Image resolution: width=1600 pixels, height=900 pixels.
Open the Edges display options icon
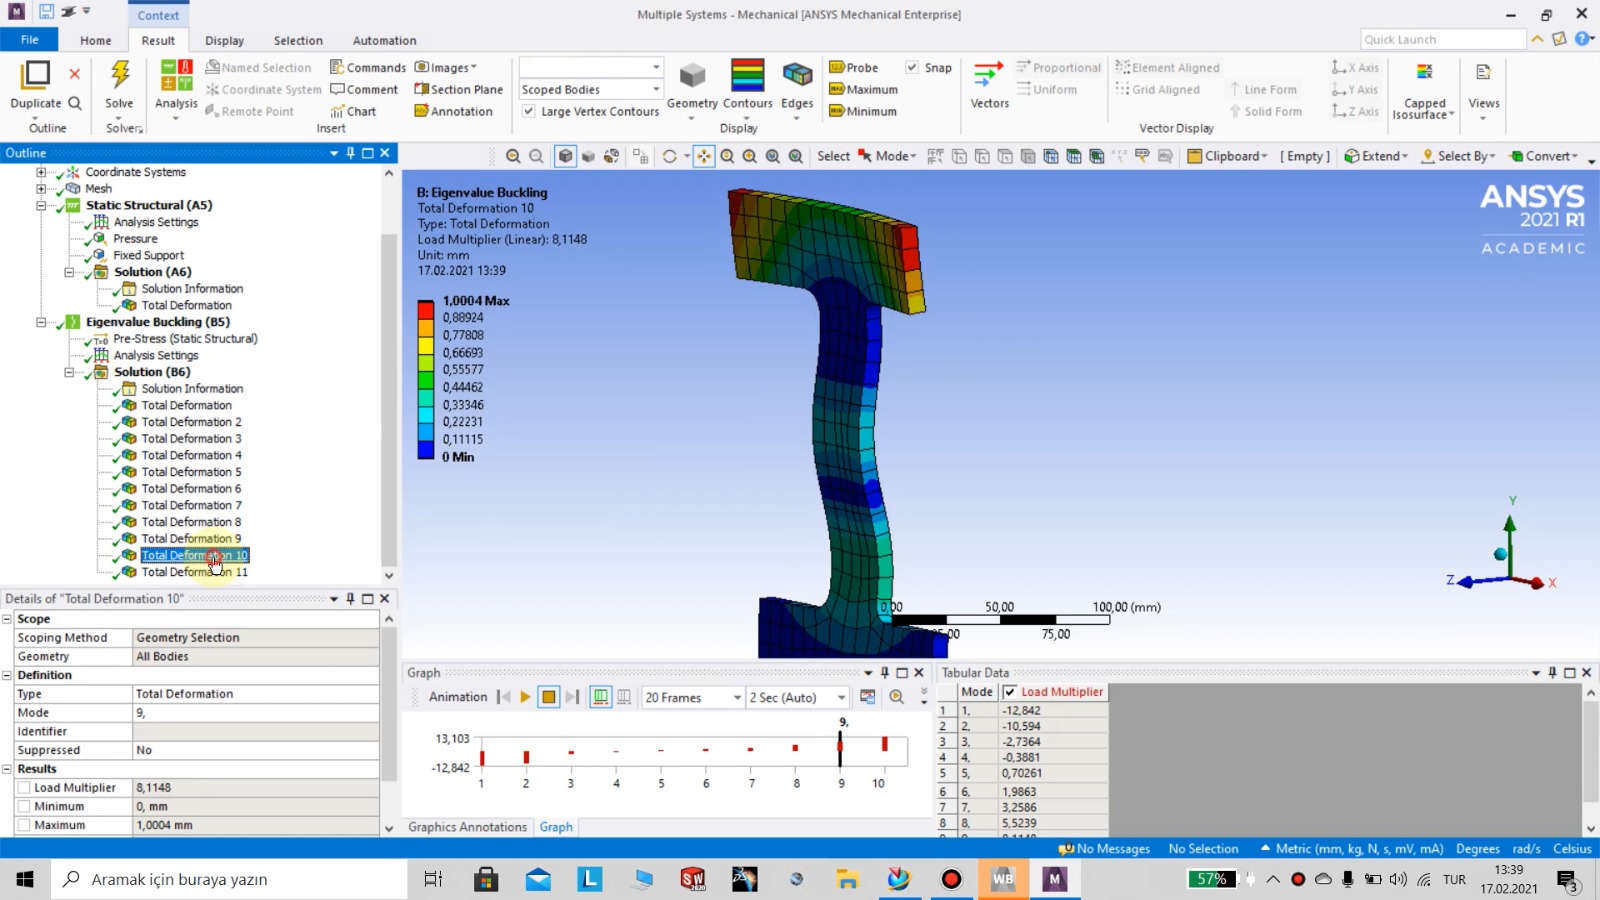797,75
